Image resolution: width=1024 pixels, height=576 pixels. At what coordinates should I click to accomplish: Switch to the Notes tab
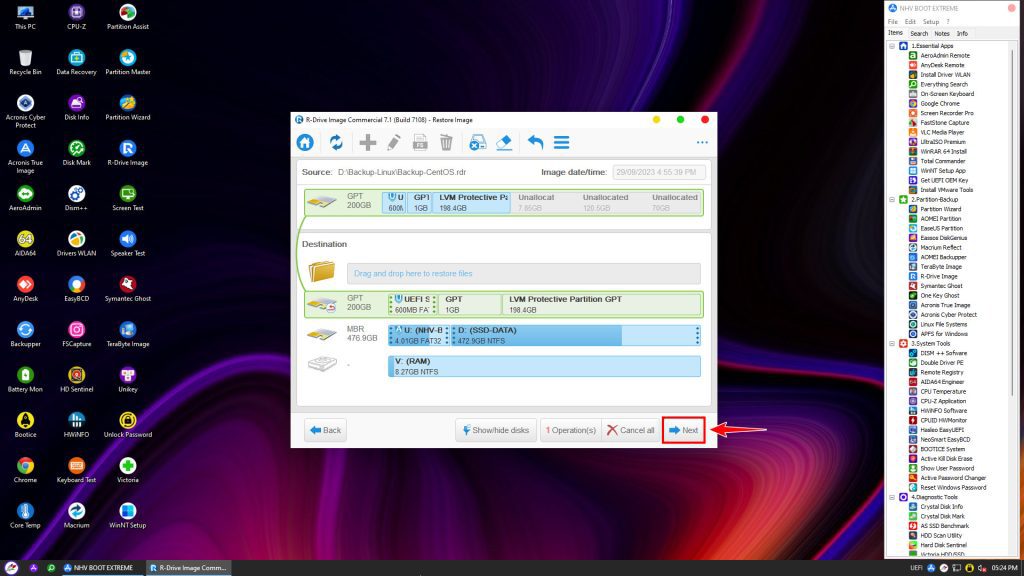(942, 33)
